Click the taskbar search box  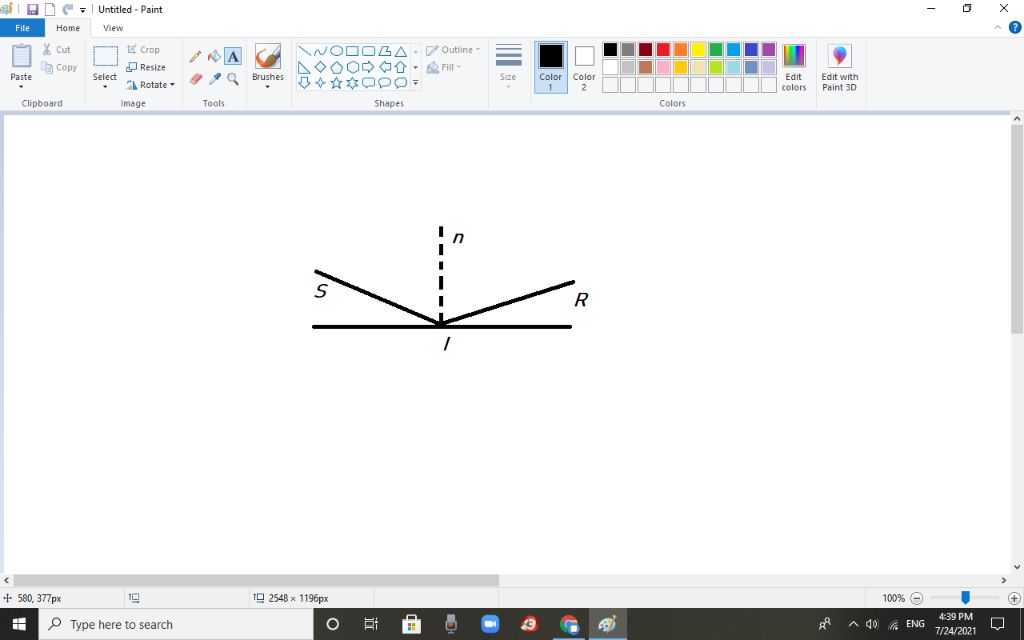click(176, 624)
